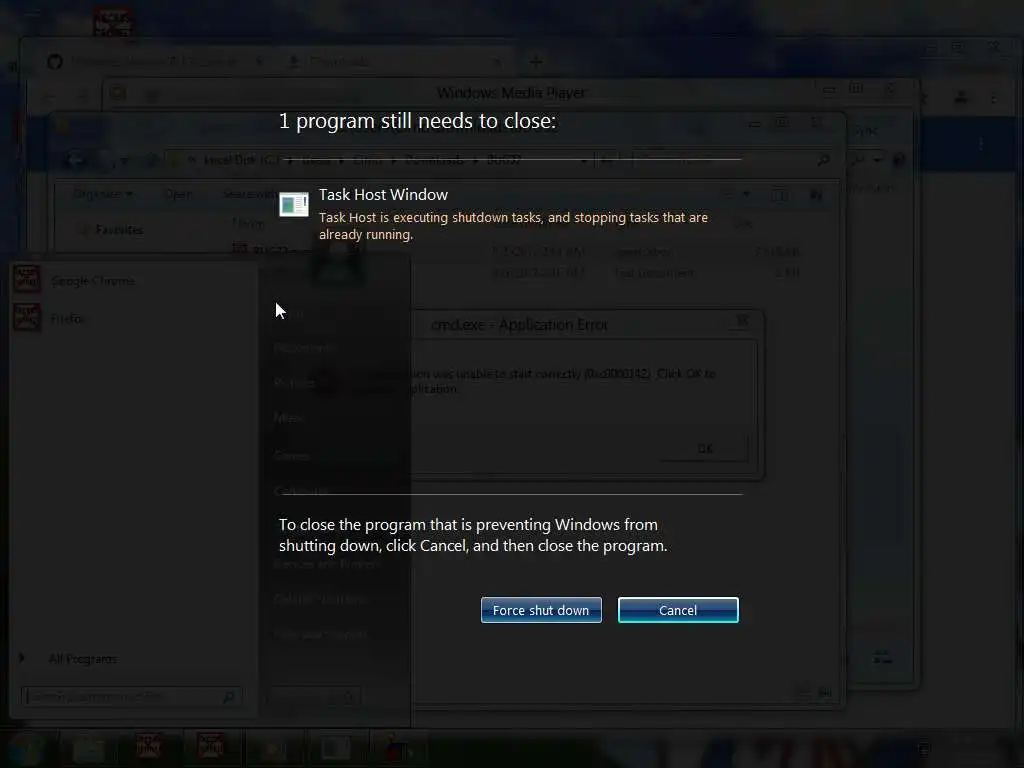1024x768 pixels.
Task: Cancel the shutdown
Action: click(678, 610)
